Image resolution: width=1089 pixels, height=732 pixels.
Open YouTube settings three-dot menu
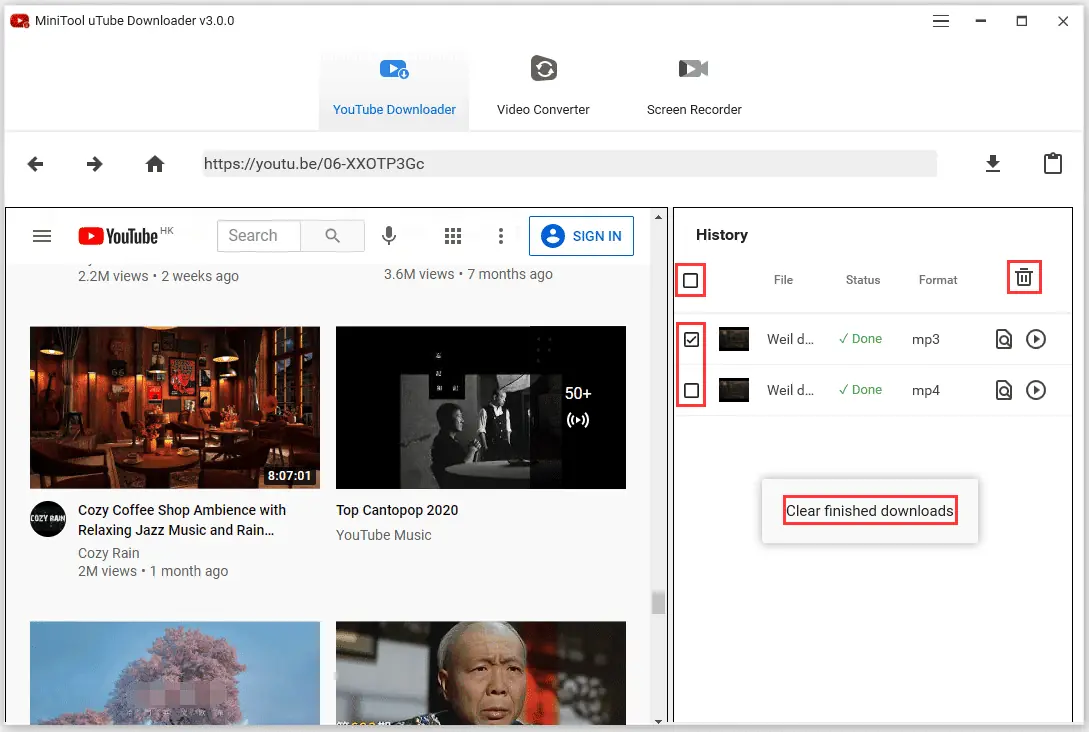click(501, 236)
